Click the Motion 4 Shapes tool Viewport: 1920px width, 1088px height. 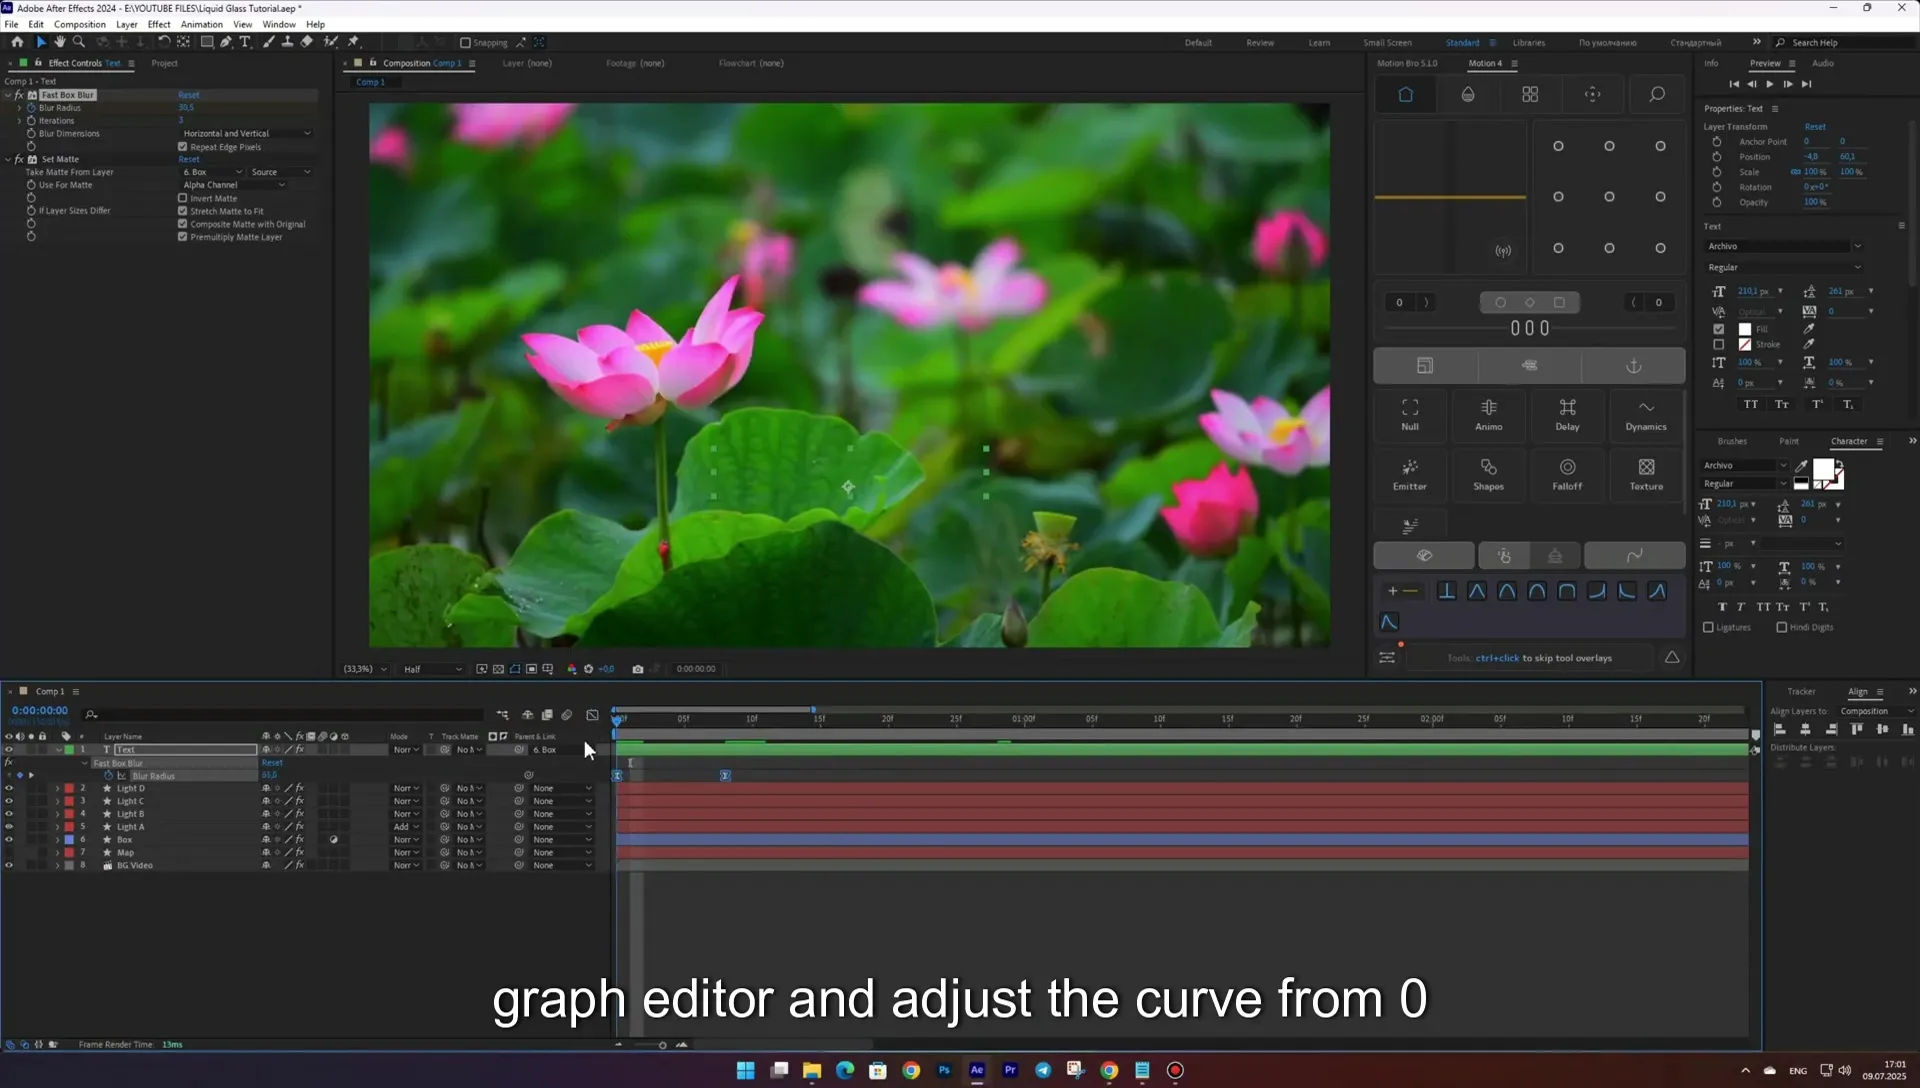(1488, 474)
